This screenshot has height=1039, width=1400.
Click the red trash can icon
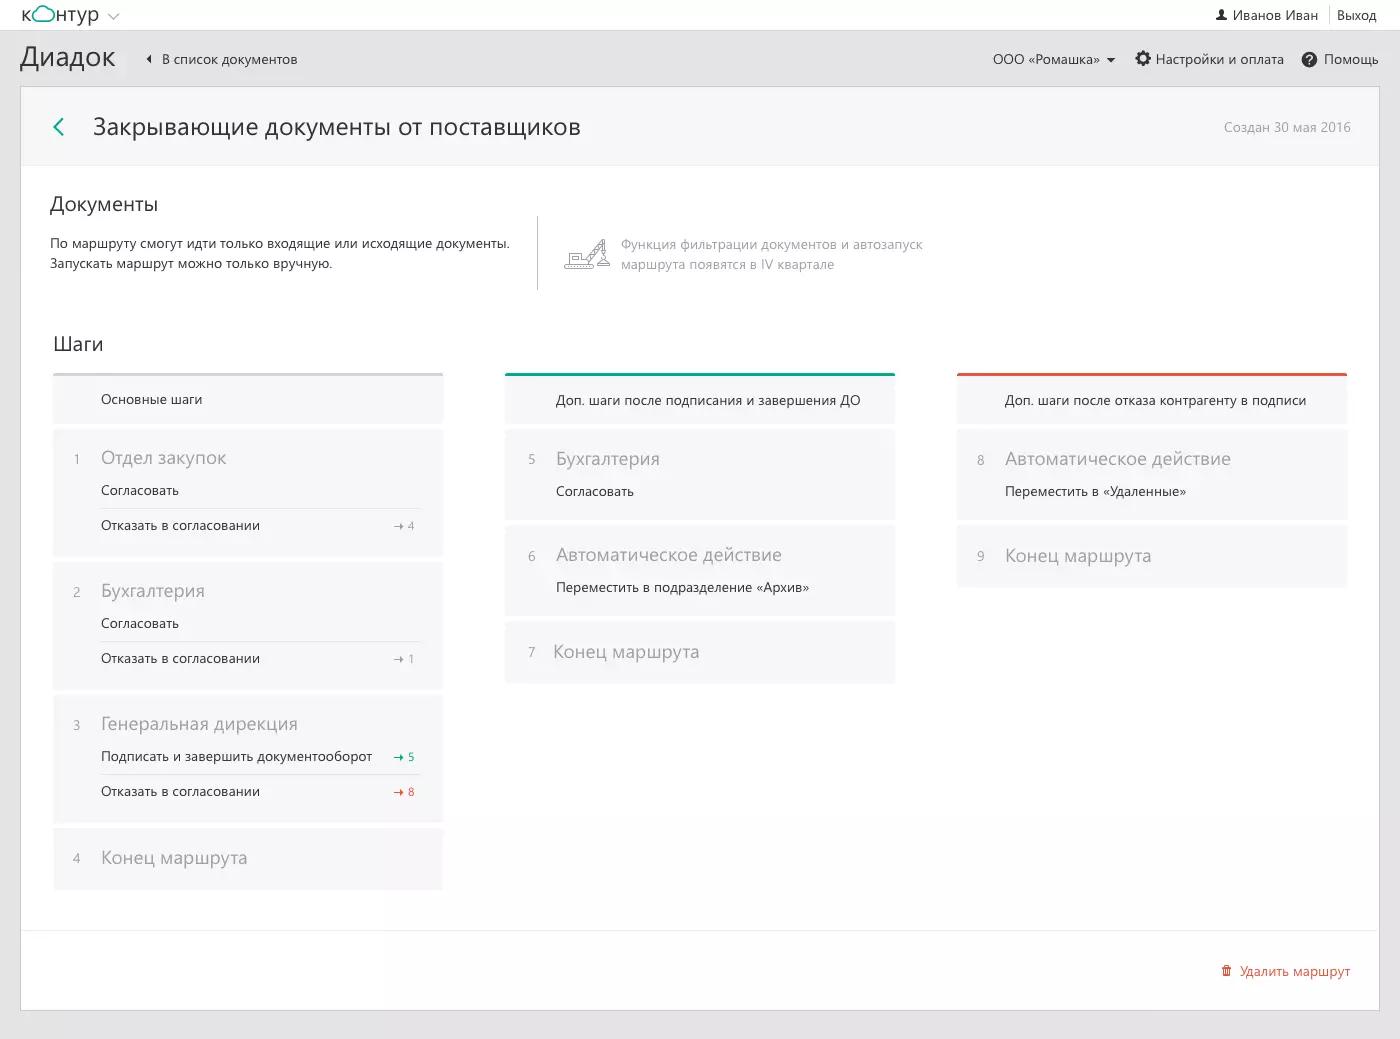point(1226,971)
